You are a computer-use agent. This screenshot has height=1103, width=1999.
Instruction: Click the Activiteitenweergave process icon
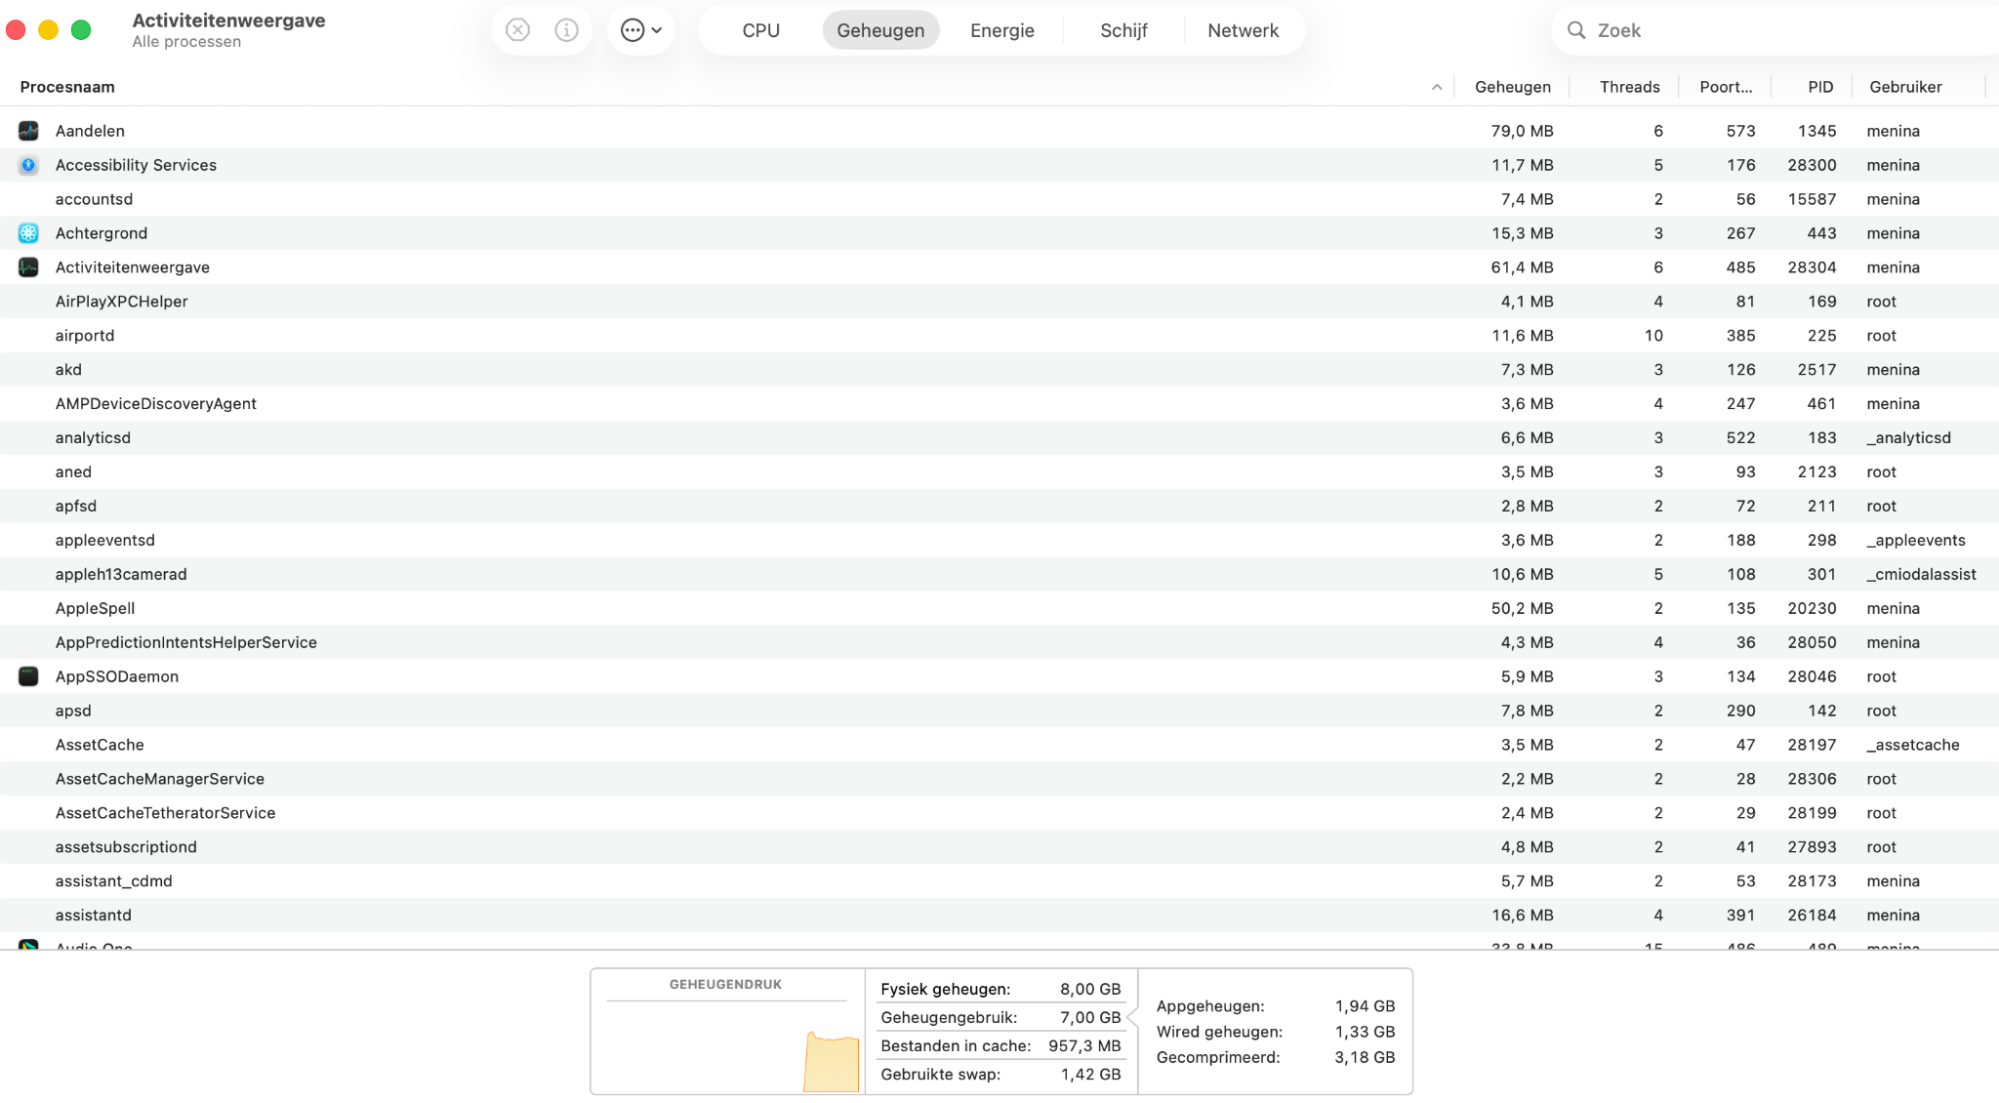pyautogui.click(x=28, y=267)
